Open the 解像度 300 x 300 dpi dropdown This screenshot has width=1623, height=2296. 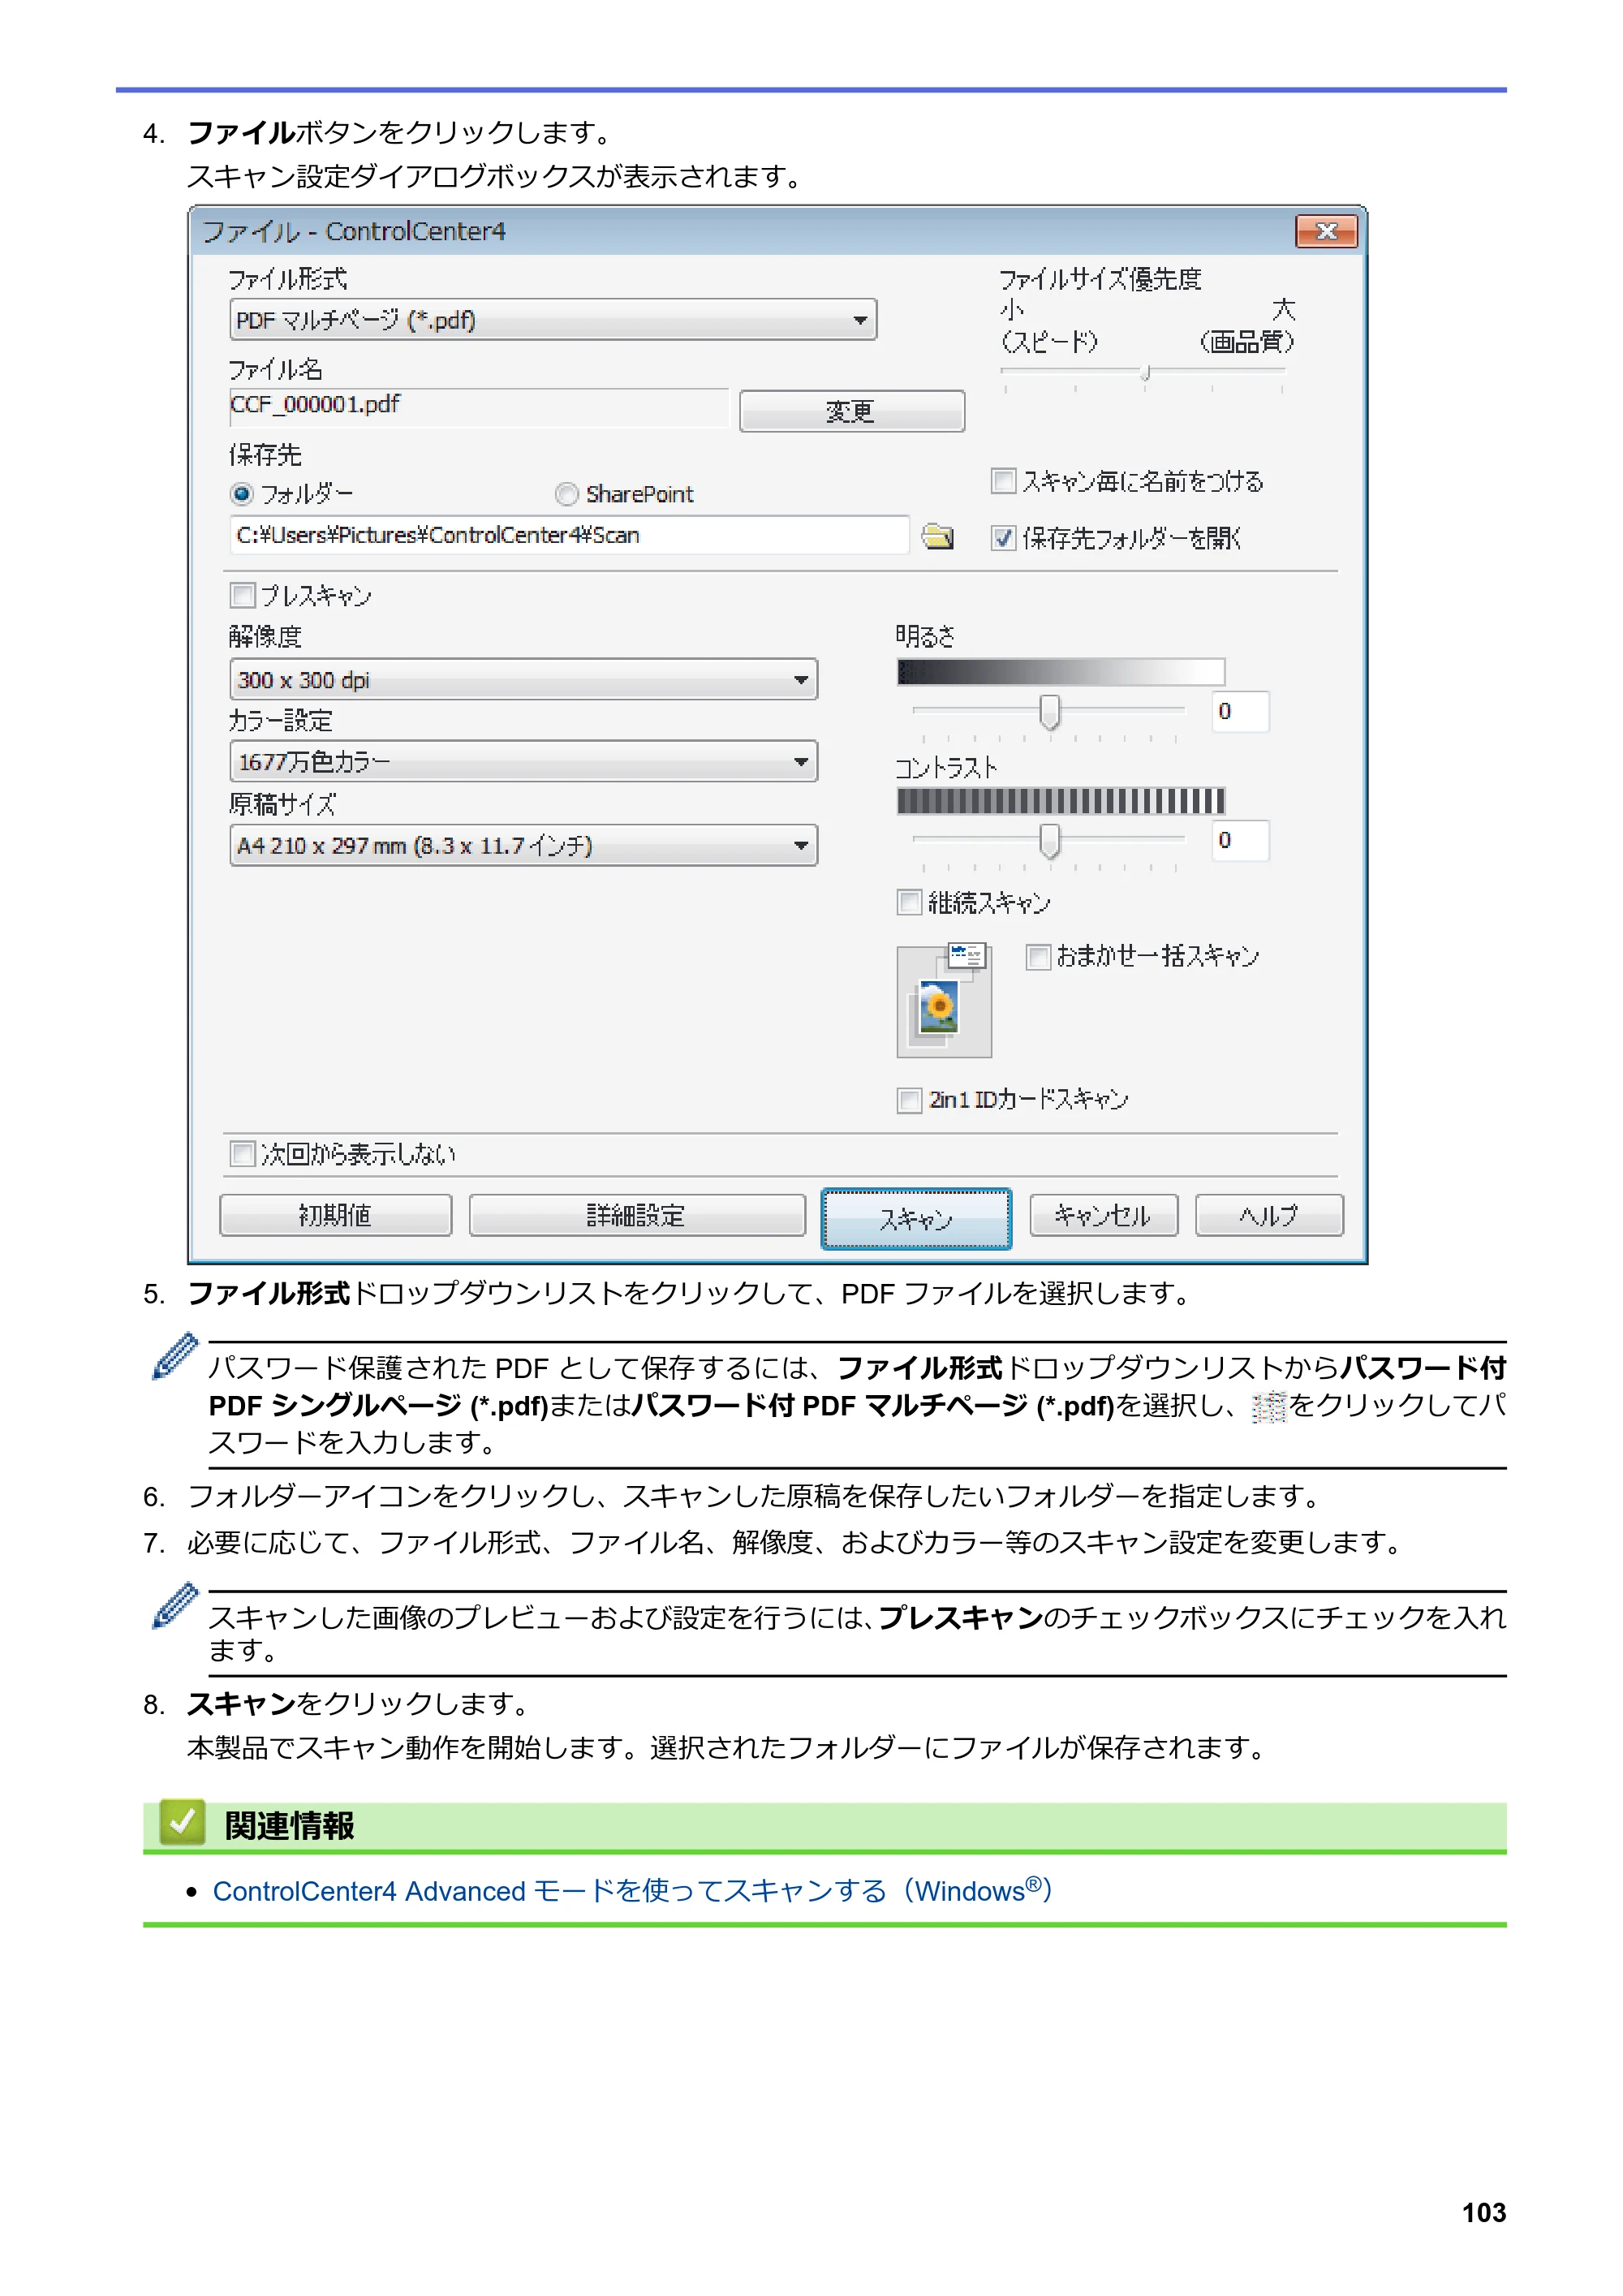tap(523, 680)
